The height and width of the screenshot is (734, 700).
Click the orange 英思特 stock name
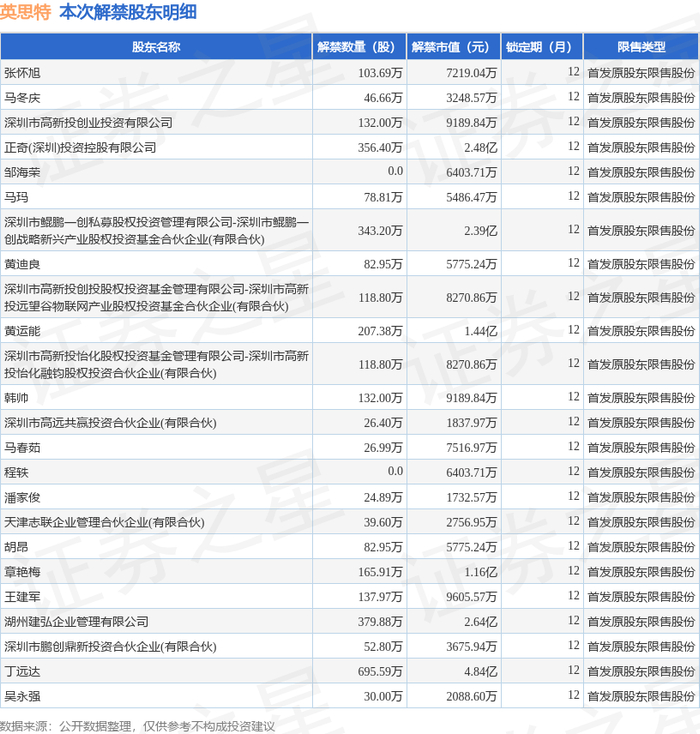tap(25, 12)
